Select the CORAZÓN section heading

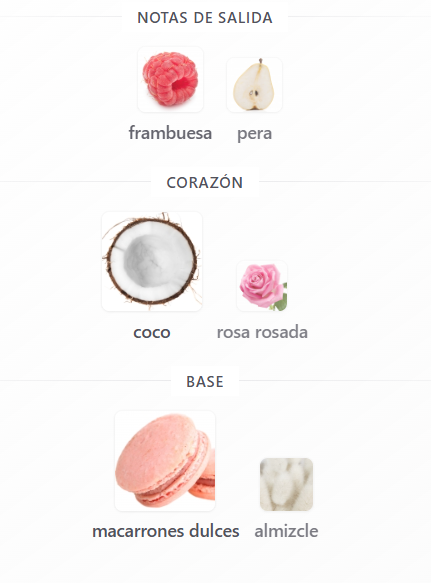pyautogui.click(x=205, y=182)
